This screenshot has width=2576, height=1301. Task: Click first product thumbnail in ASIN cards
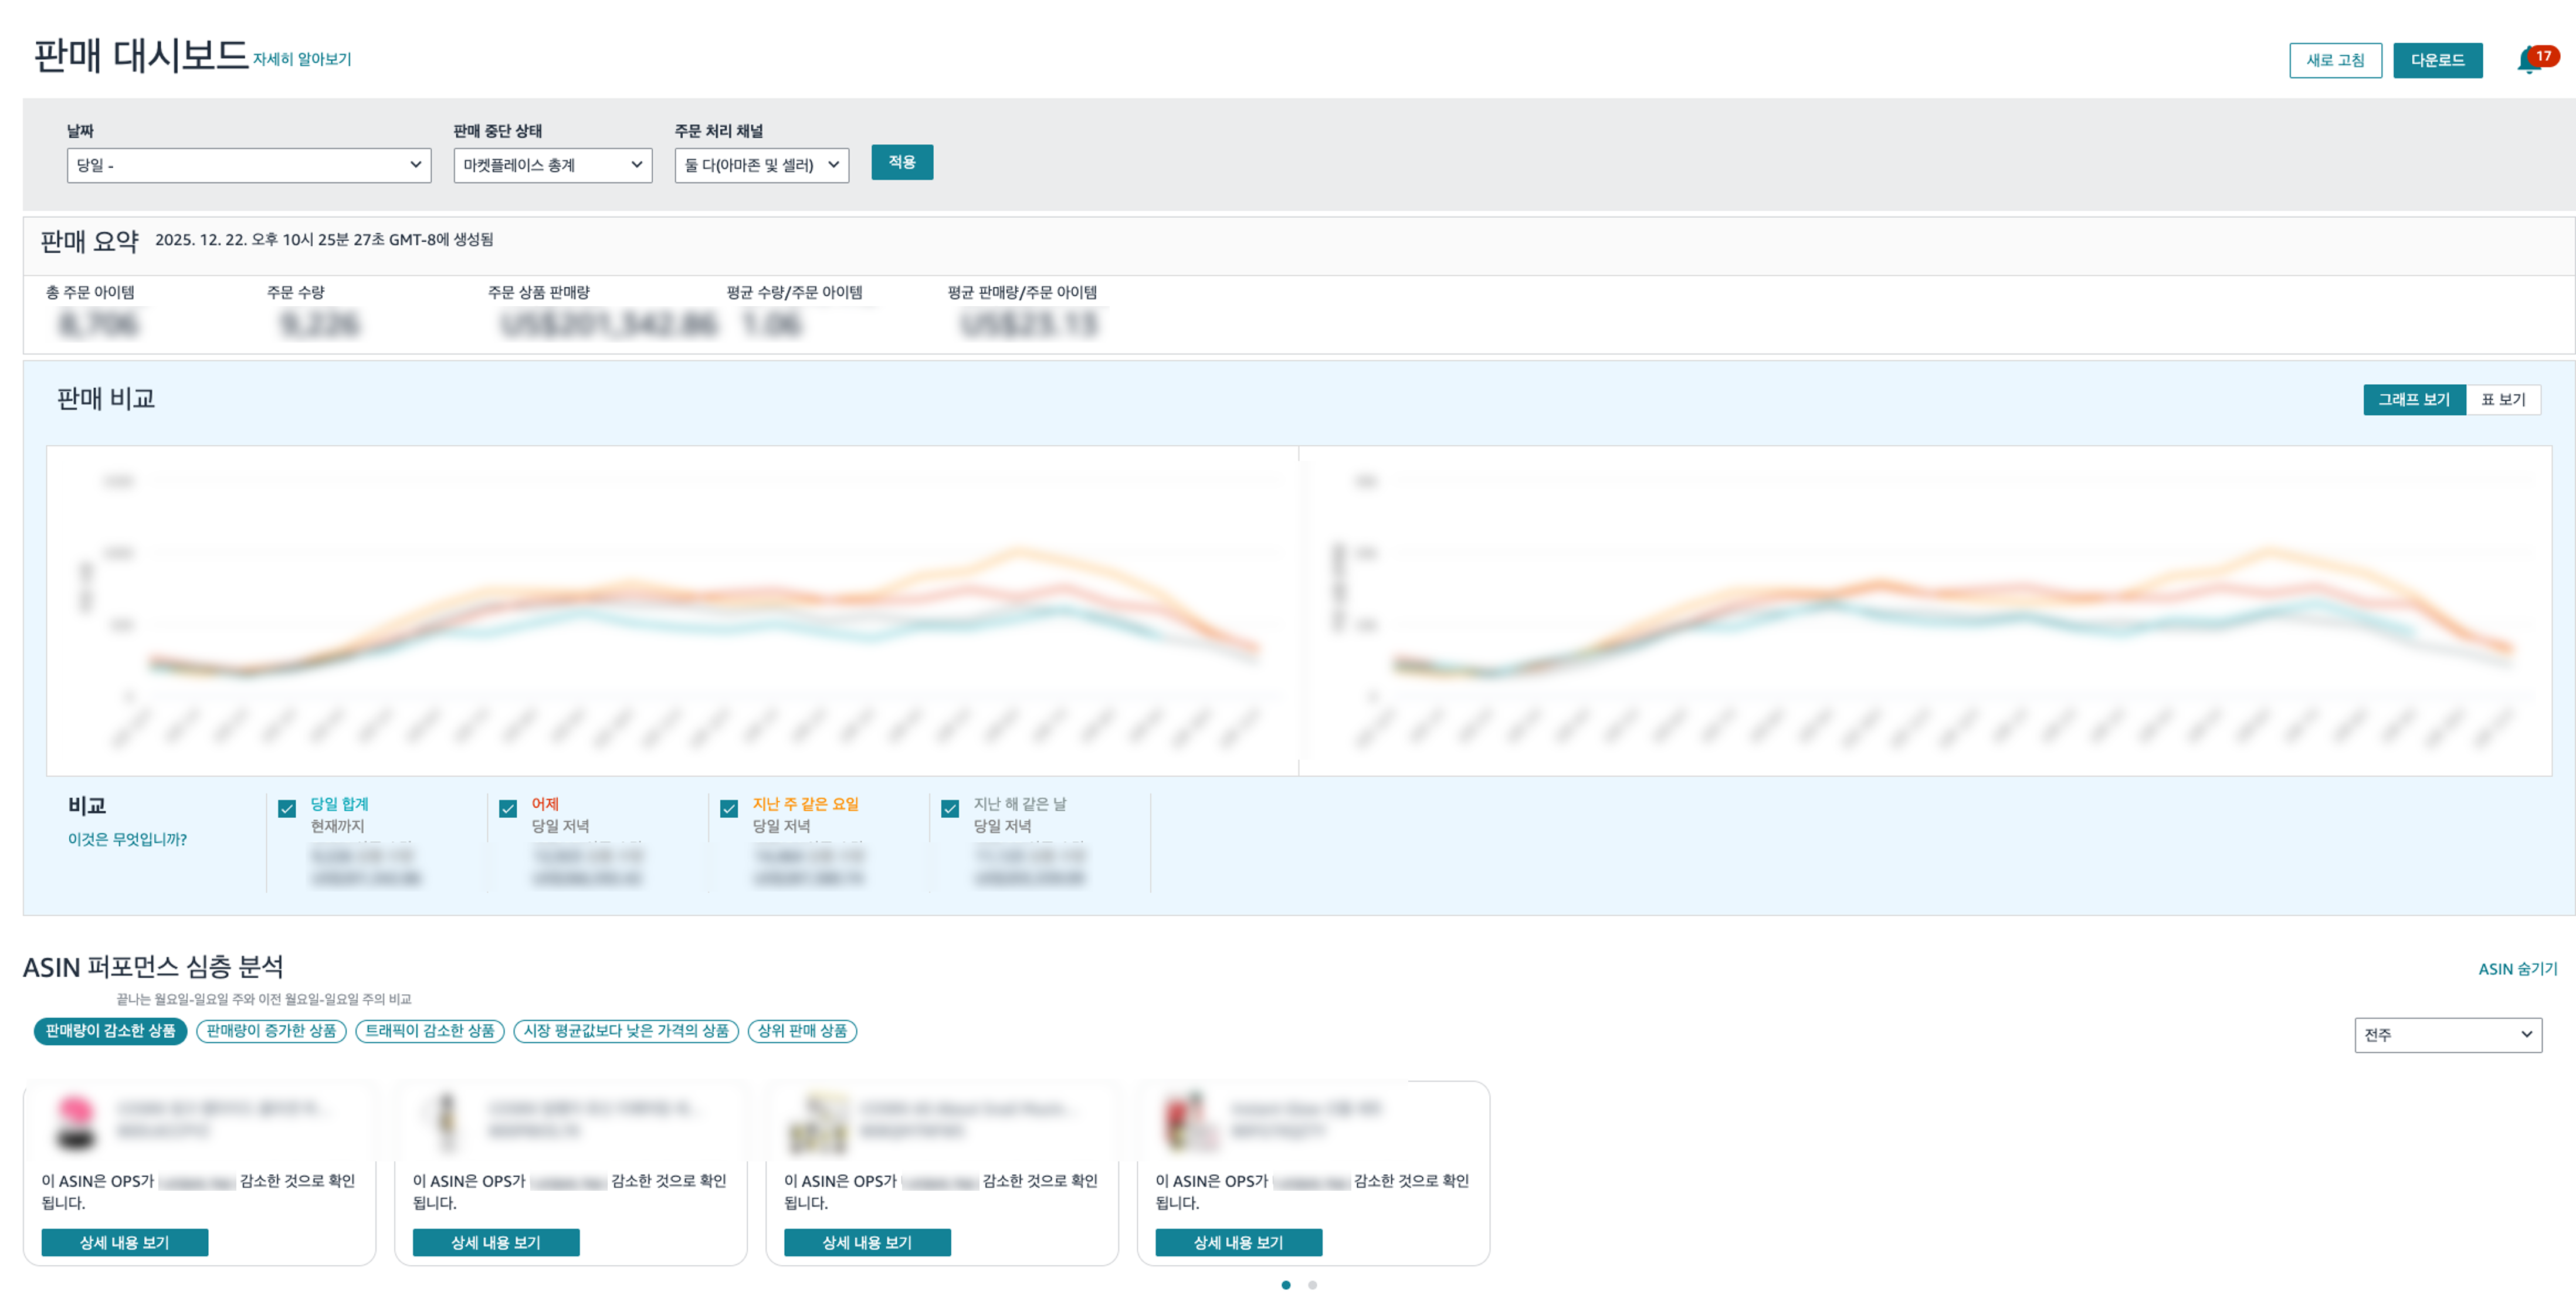[x=75, y=1122]
